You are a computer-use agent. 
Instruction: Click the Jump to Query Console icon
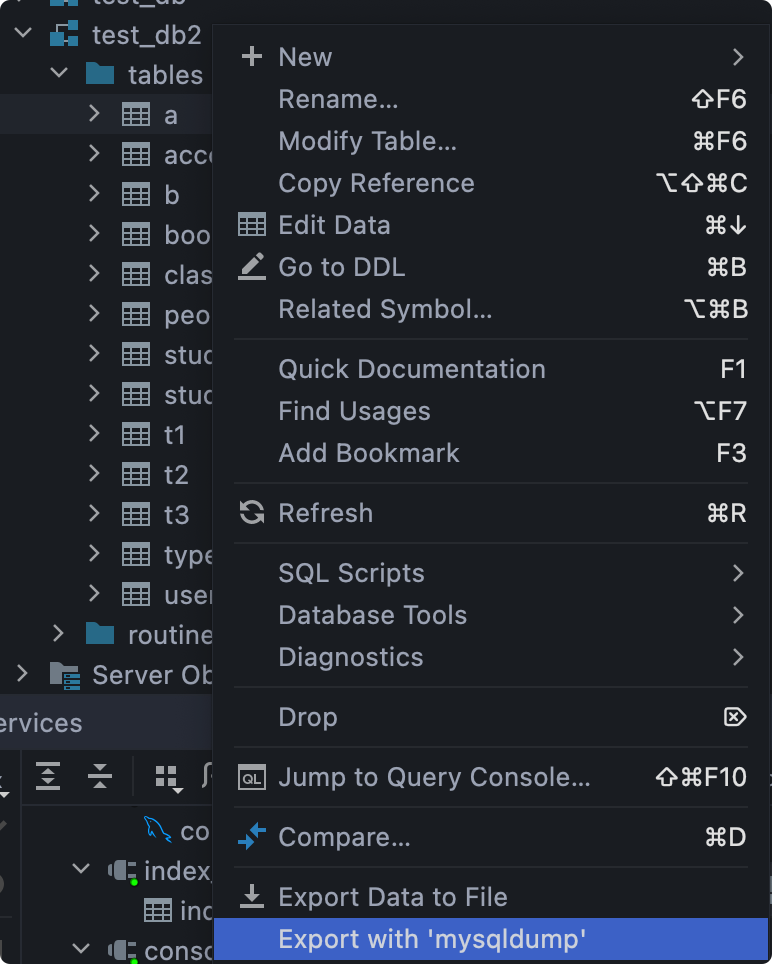252,777
